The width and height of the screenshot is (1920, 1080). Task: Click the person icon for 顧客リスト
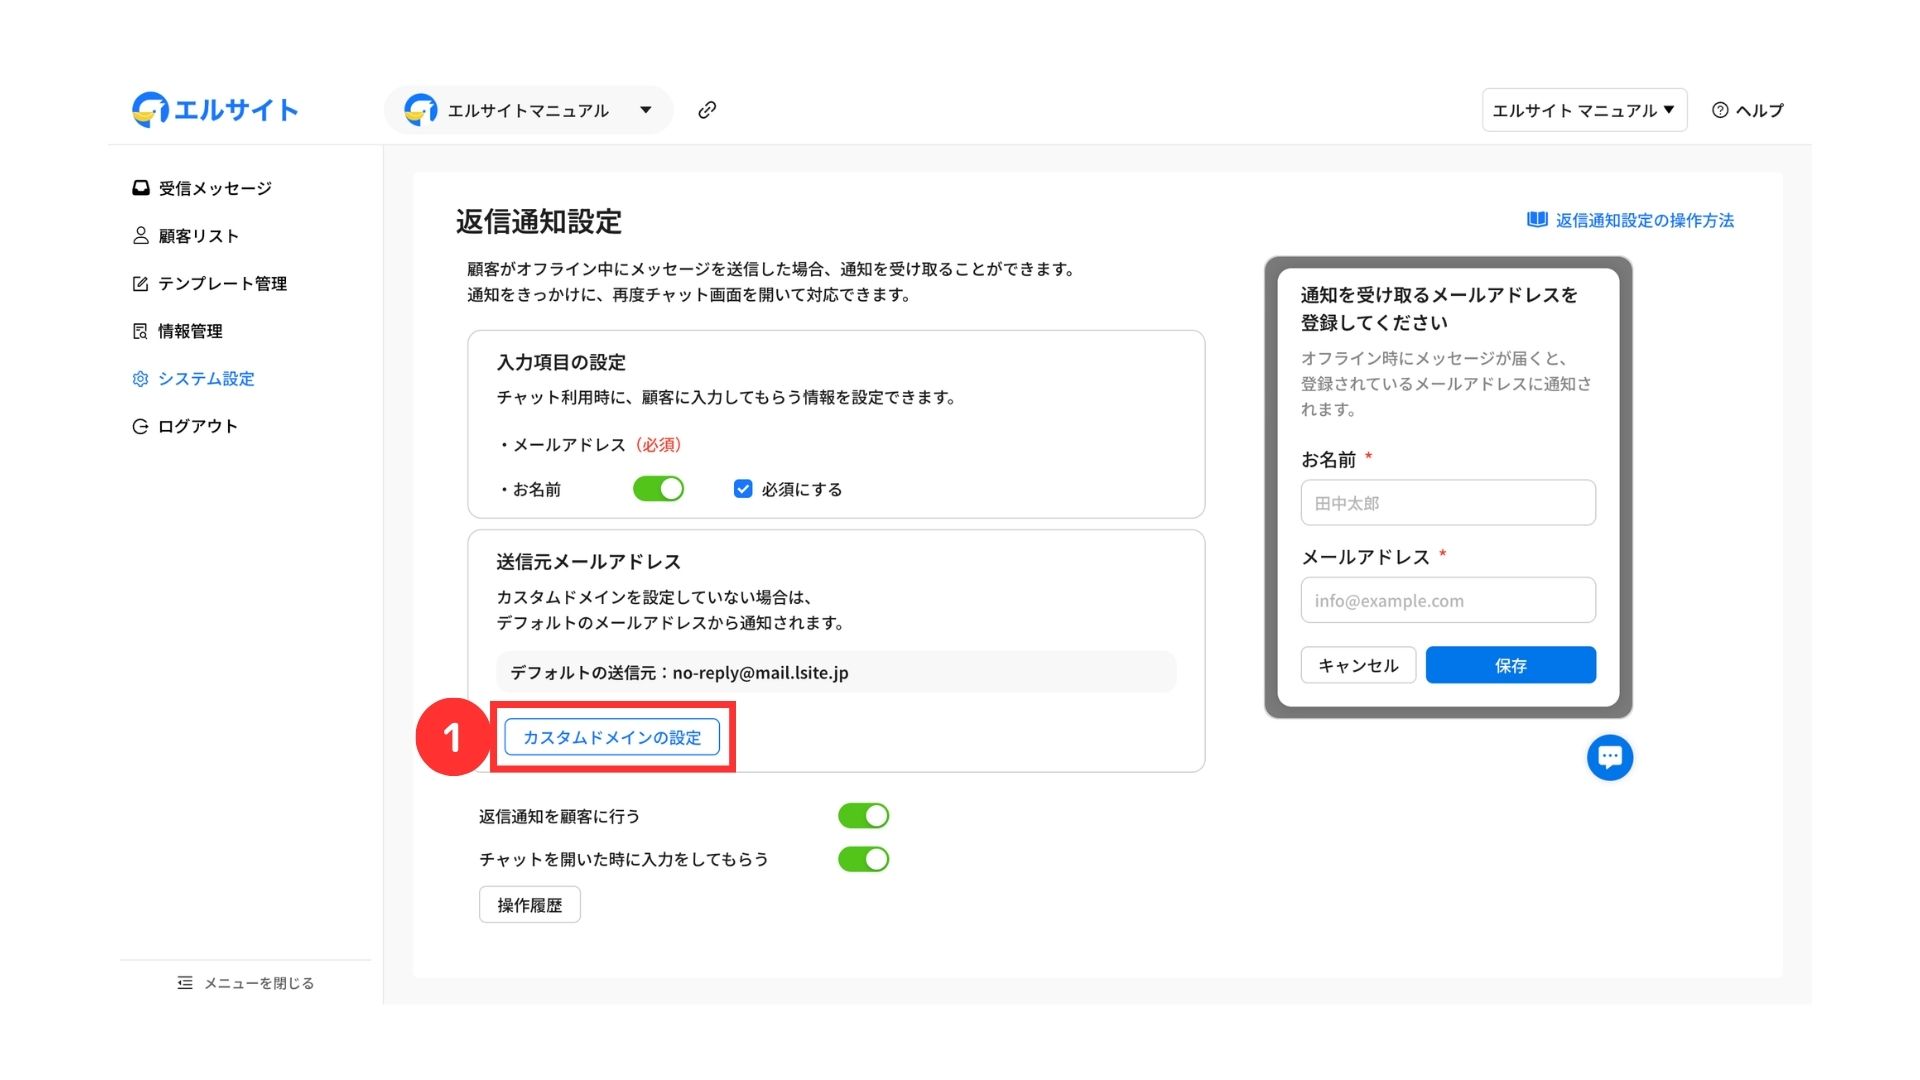pyautogui.click(x=141, y=236)
